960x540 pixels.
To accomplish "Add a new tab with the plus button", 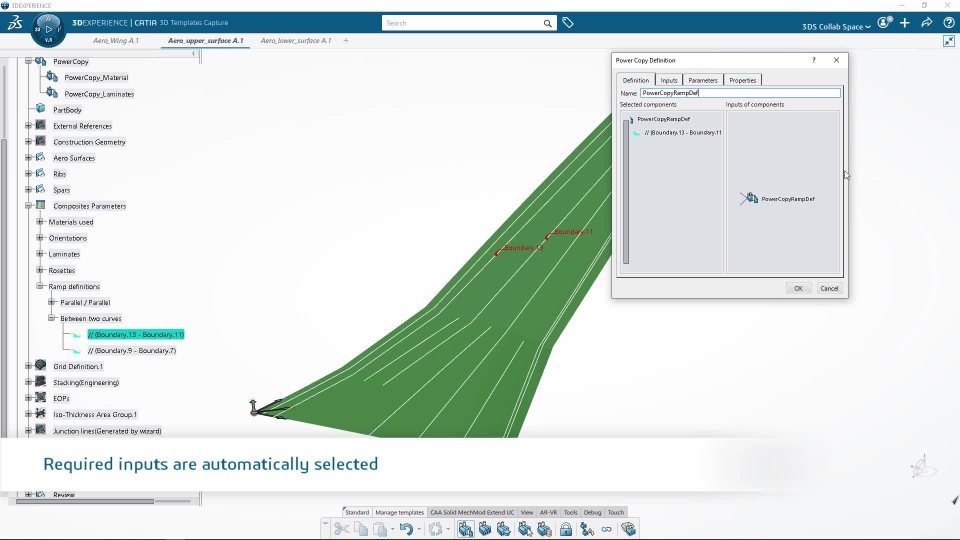I will point(346,40).
